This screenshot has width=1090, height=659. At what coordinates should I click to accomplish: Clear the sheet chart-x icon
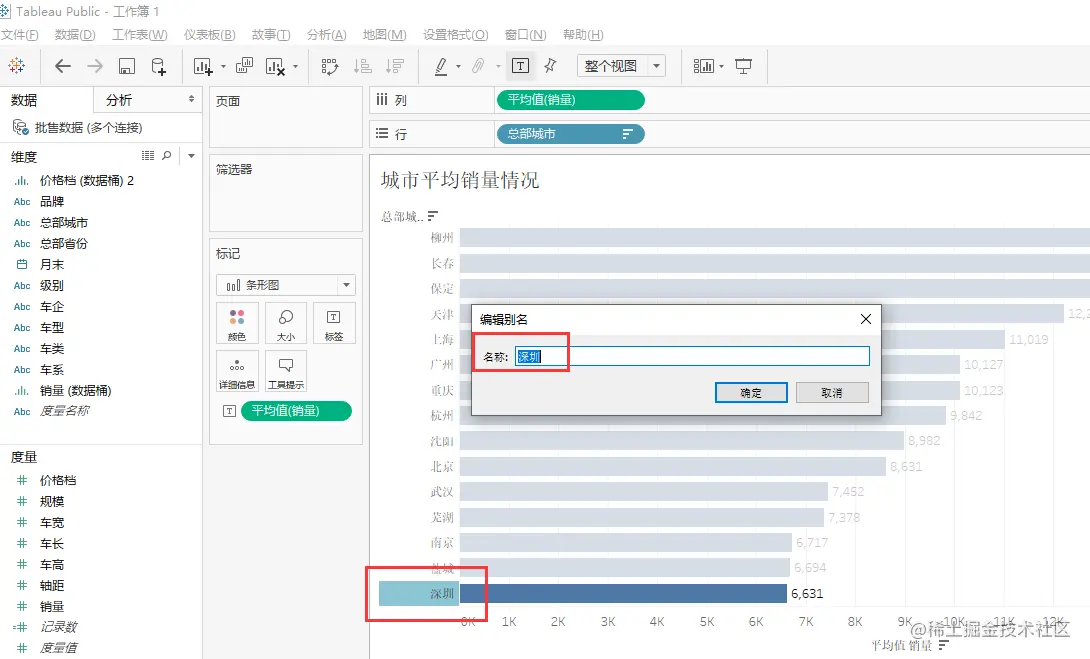point(275,66)
